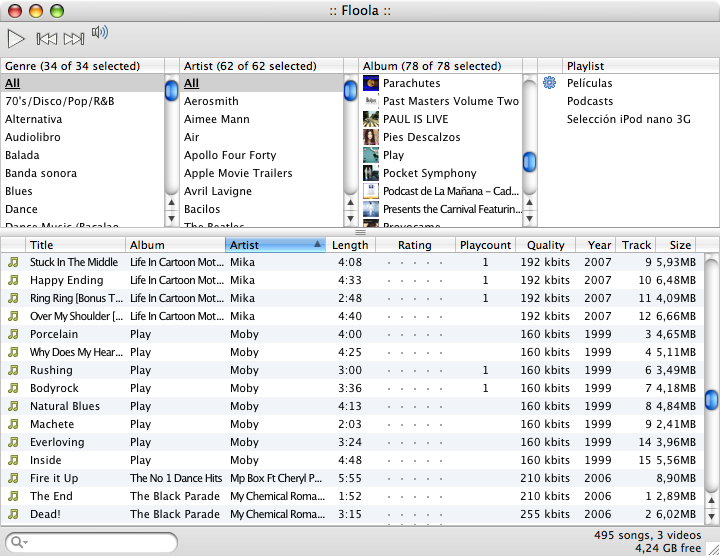Click the Presents the Carnival cover art

click(x=371, y=209)
